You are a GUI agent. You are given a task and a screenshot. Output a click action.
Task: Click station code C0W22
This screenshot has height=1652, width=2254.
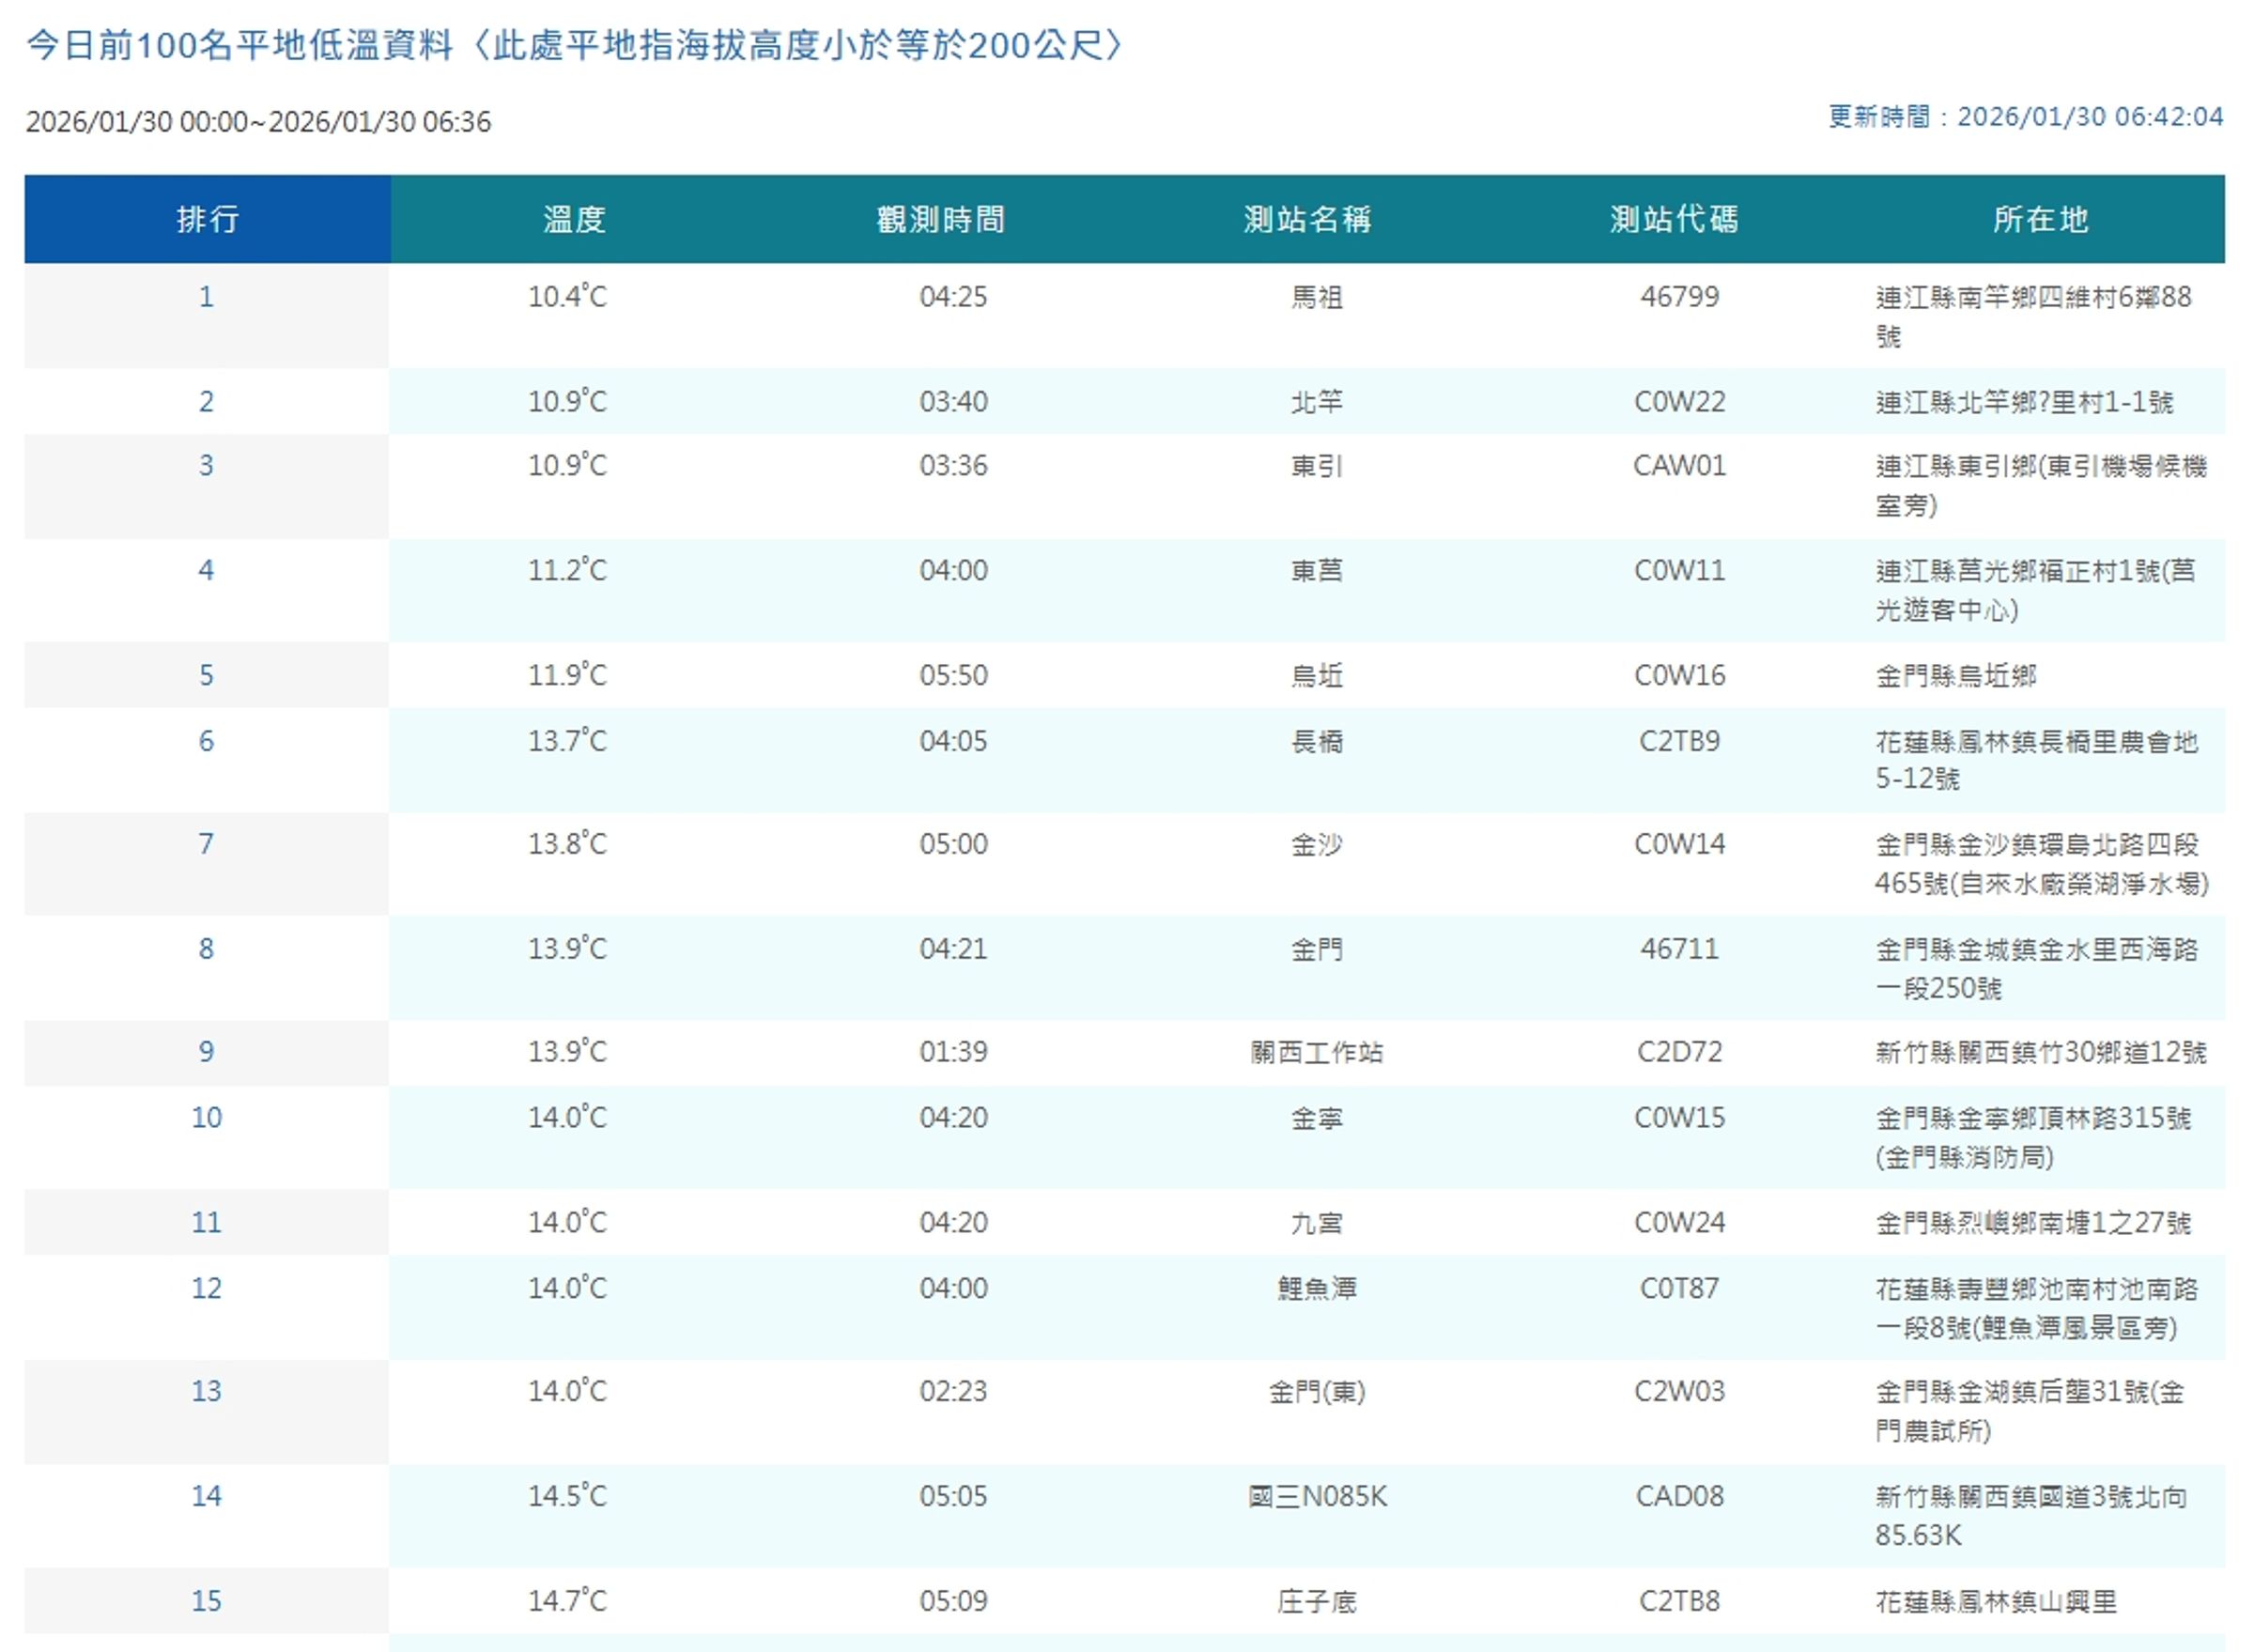click(1680, 402)
